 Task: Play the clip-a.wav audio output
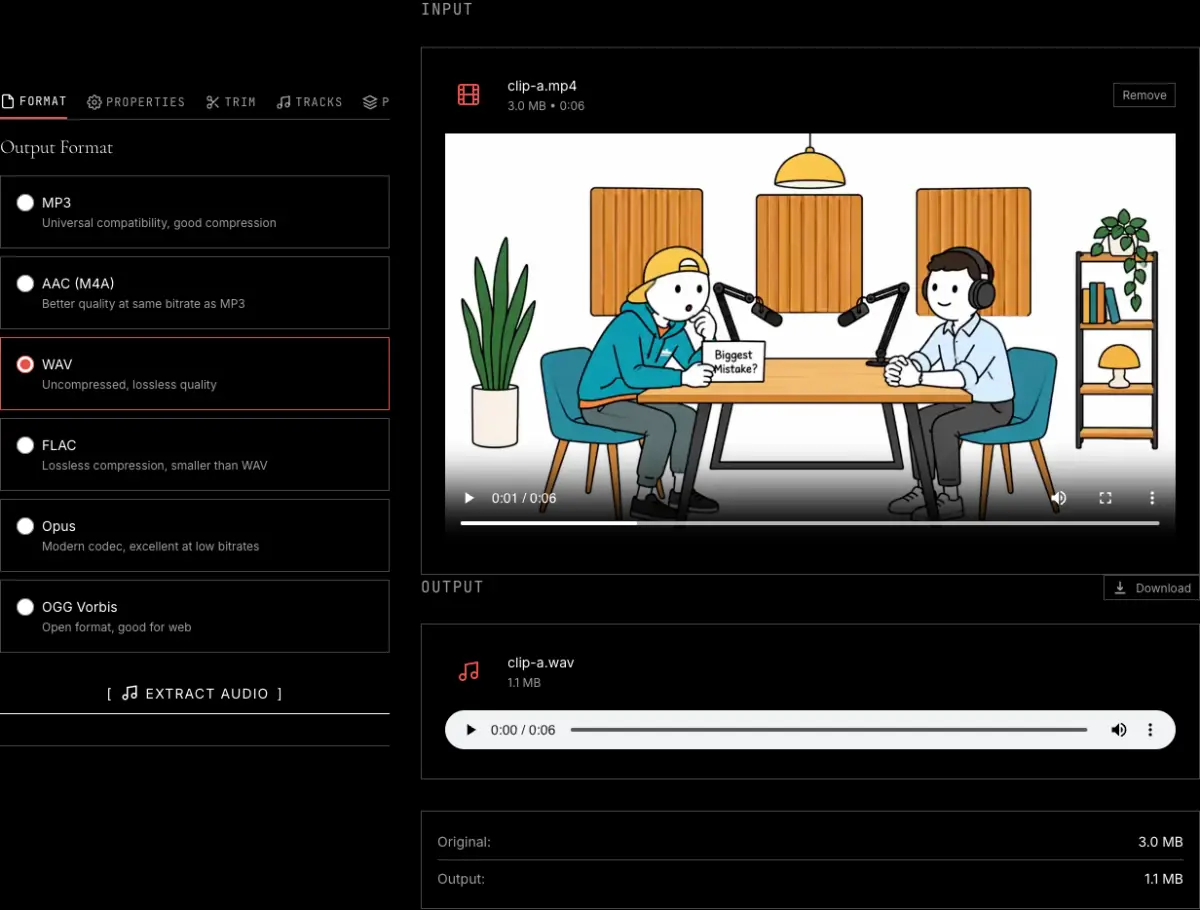[x=471, y=730]
